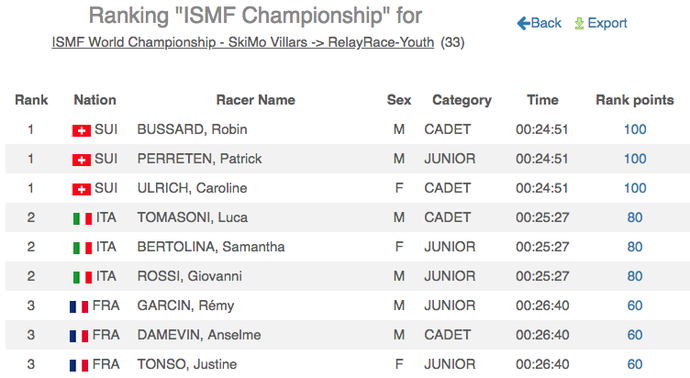Open the ISMF World Championship SkiMo Villars link
Screen dimensions: 690x378
click(243, 42)
